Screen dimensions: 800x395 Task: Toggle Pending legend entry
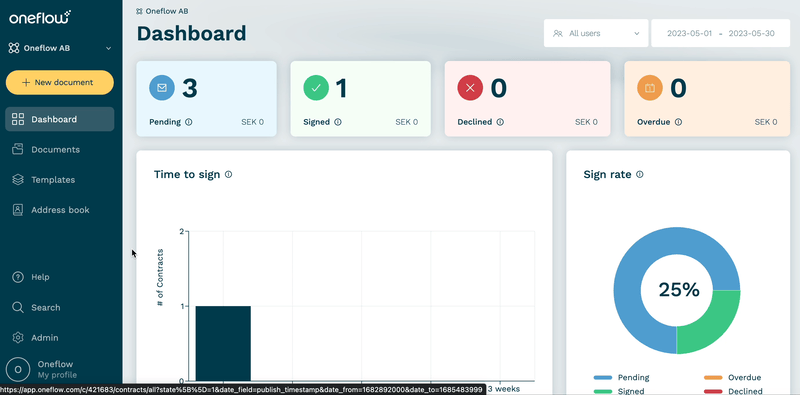click(x=621, y=378)
